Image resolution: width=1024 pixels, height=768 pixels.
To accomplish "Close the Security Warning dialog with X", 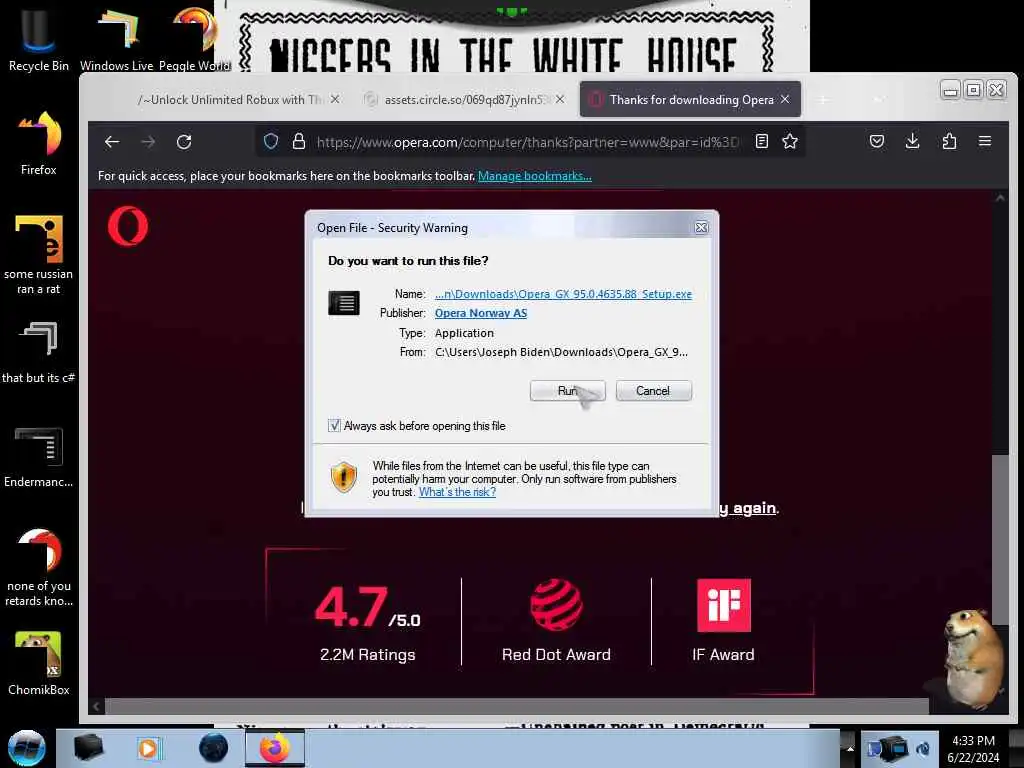I will (x=701, y=227).
